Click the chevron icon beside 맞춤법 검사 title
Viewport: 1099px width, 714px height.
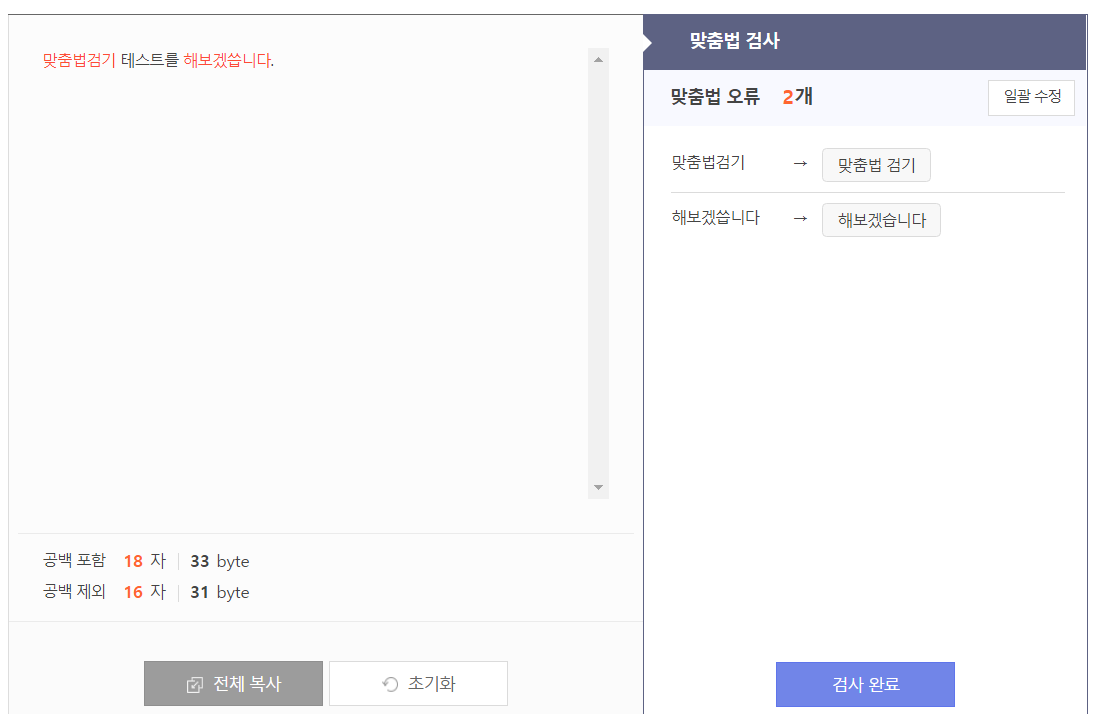point(648,41)
